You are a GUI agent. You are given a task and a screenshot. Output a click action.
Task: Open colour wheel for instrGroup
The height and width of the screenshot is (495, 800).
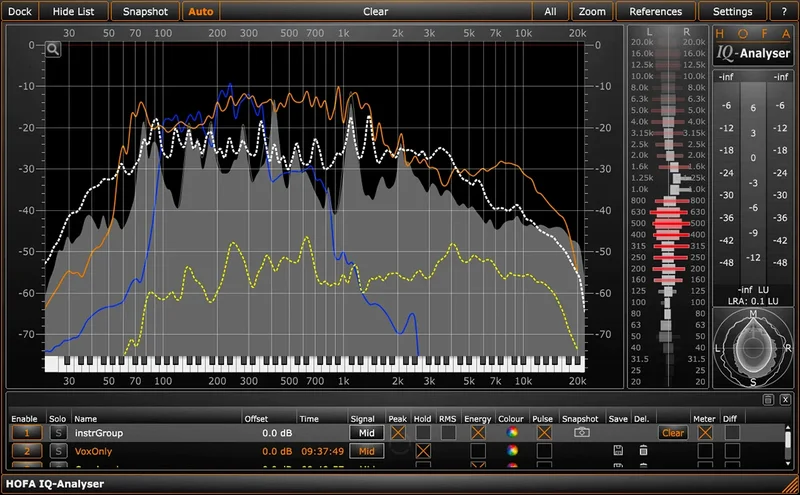(512, 432)
